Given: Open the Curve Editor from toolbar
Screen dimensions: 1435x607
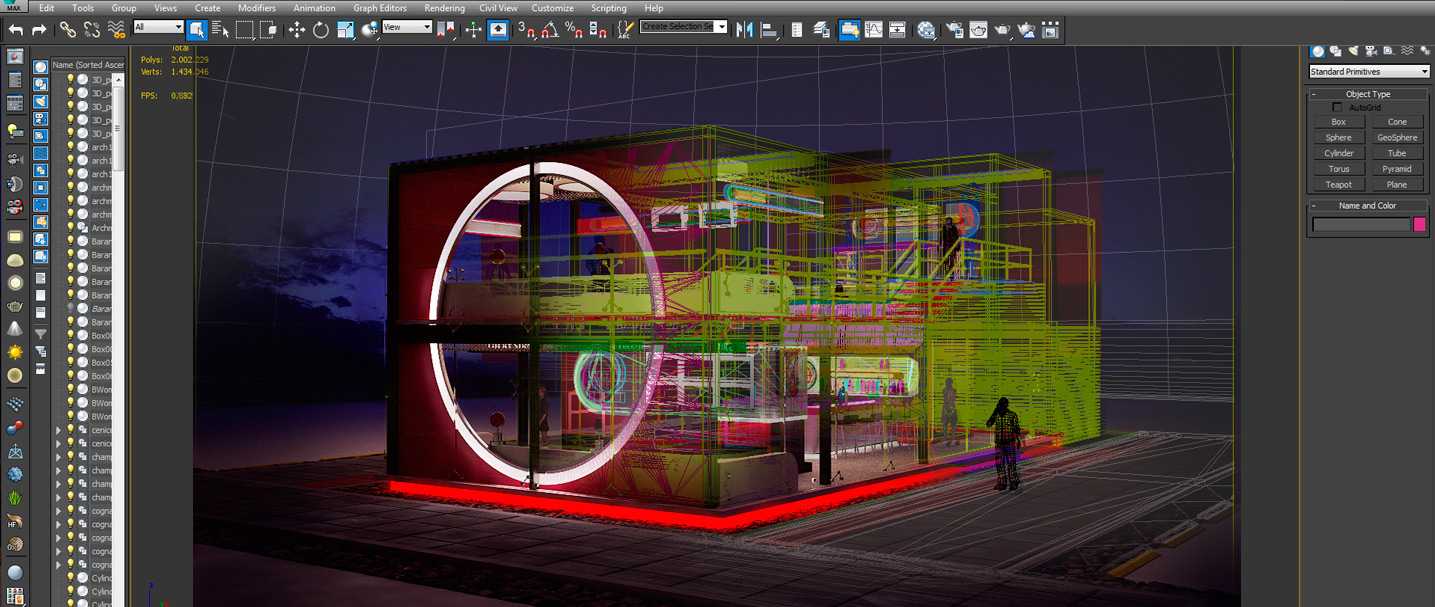Looking at the screenshot, I should 873,29.
